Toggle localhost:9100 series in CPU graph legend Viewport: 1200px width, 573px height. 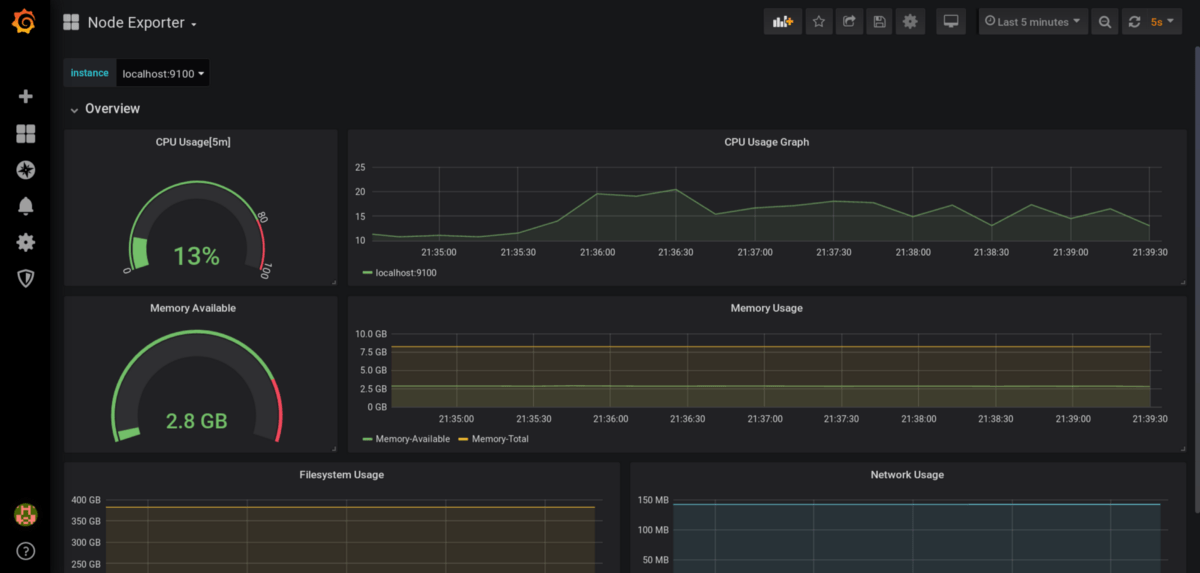coord(405,272)
